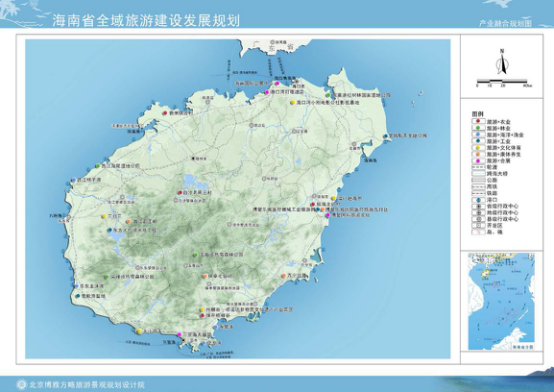This screenshot has width=554, height=392.
Task: Click the map scale bar
Action: [503, 82]
